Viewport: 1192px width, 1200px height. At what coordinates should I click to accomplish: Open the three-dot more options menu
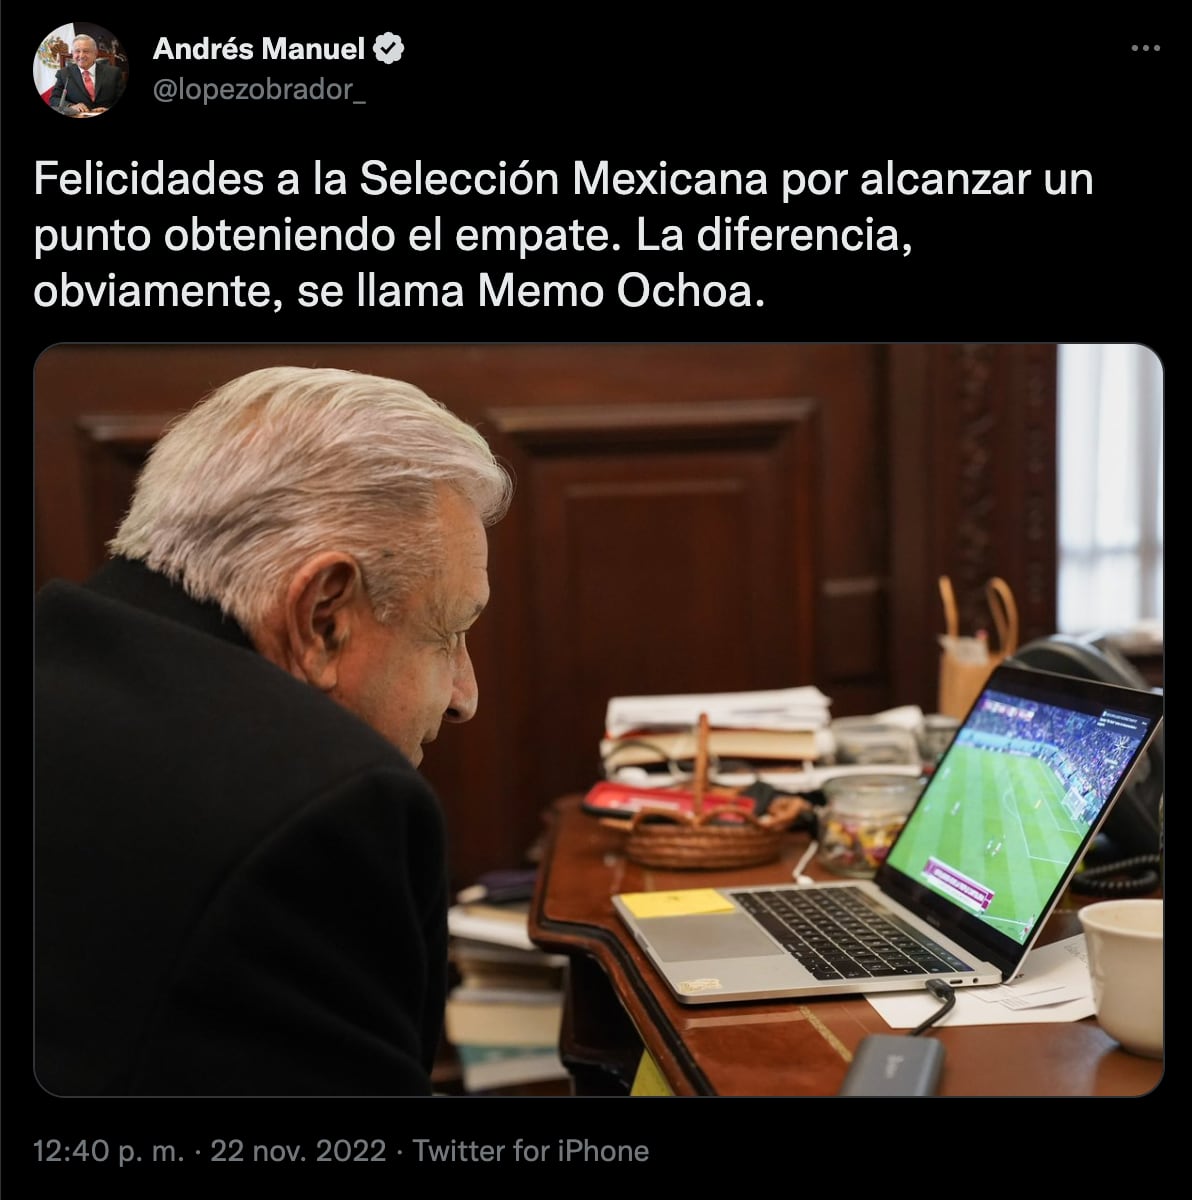pos(1145,48)
